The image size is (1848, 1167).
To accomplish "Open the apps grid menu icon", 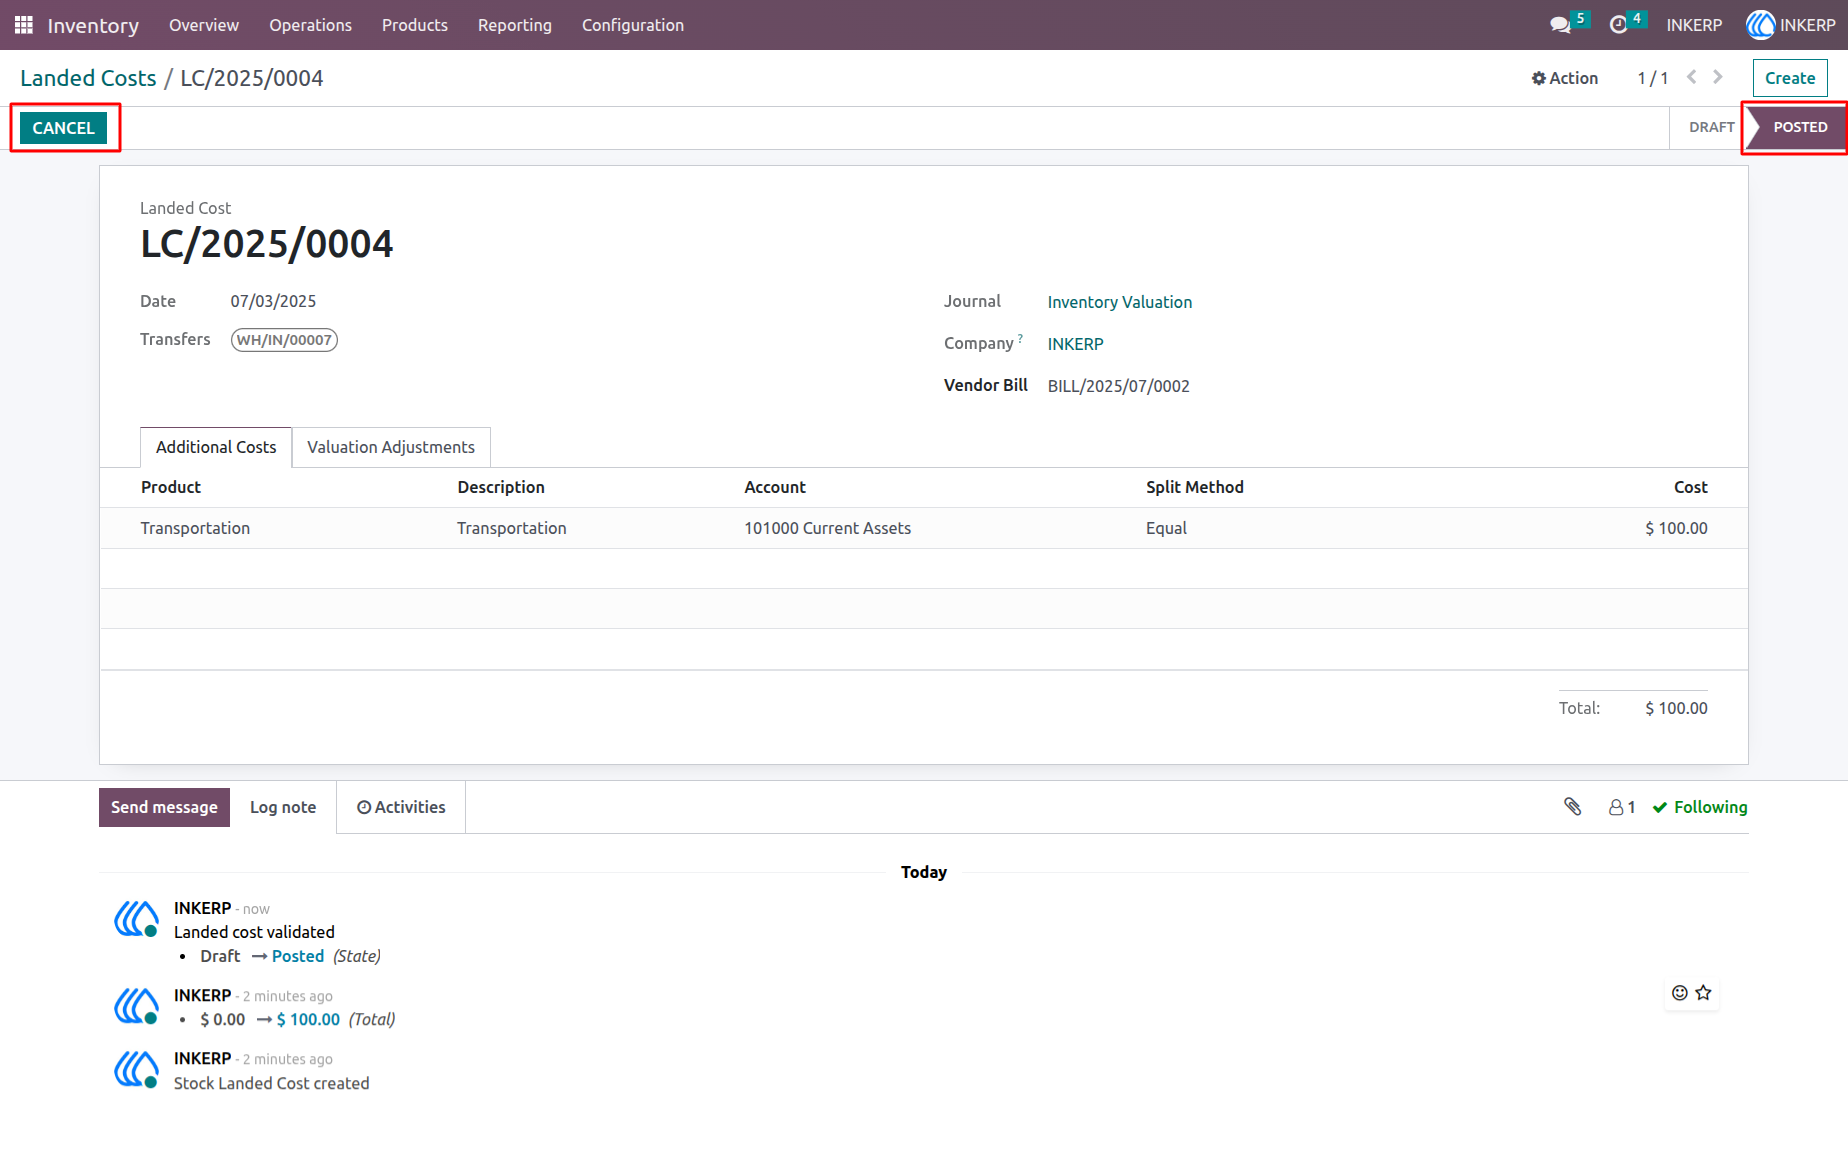I will click(24, 25).
